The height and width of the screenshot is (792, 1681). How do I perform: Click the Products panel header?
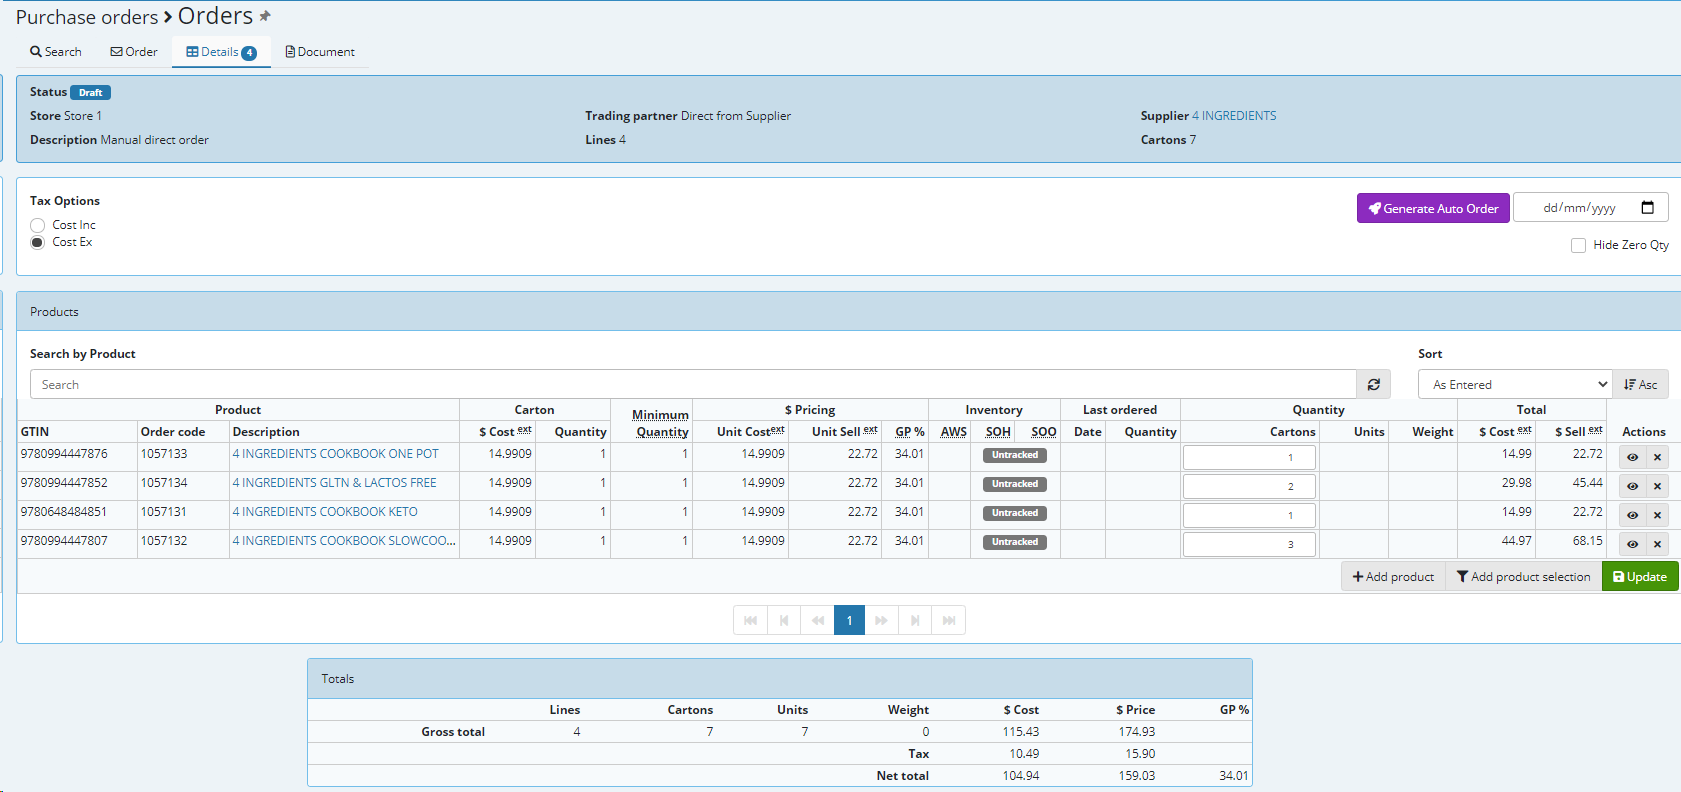[848, 312]
